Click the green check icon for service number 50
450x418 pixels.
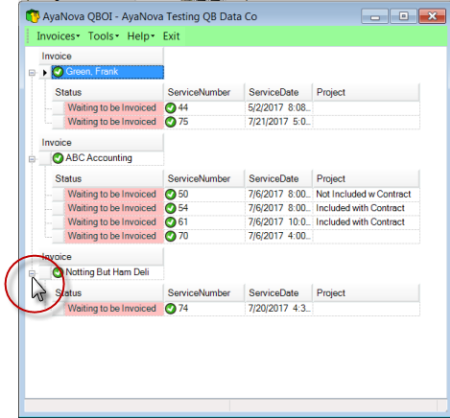[x=171, y=194]
